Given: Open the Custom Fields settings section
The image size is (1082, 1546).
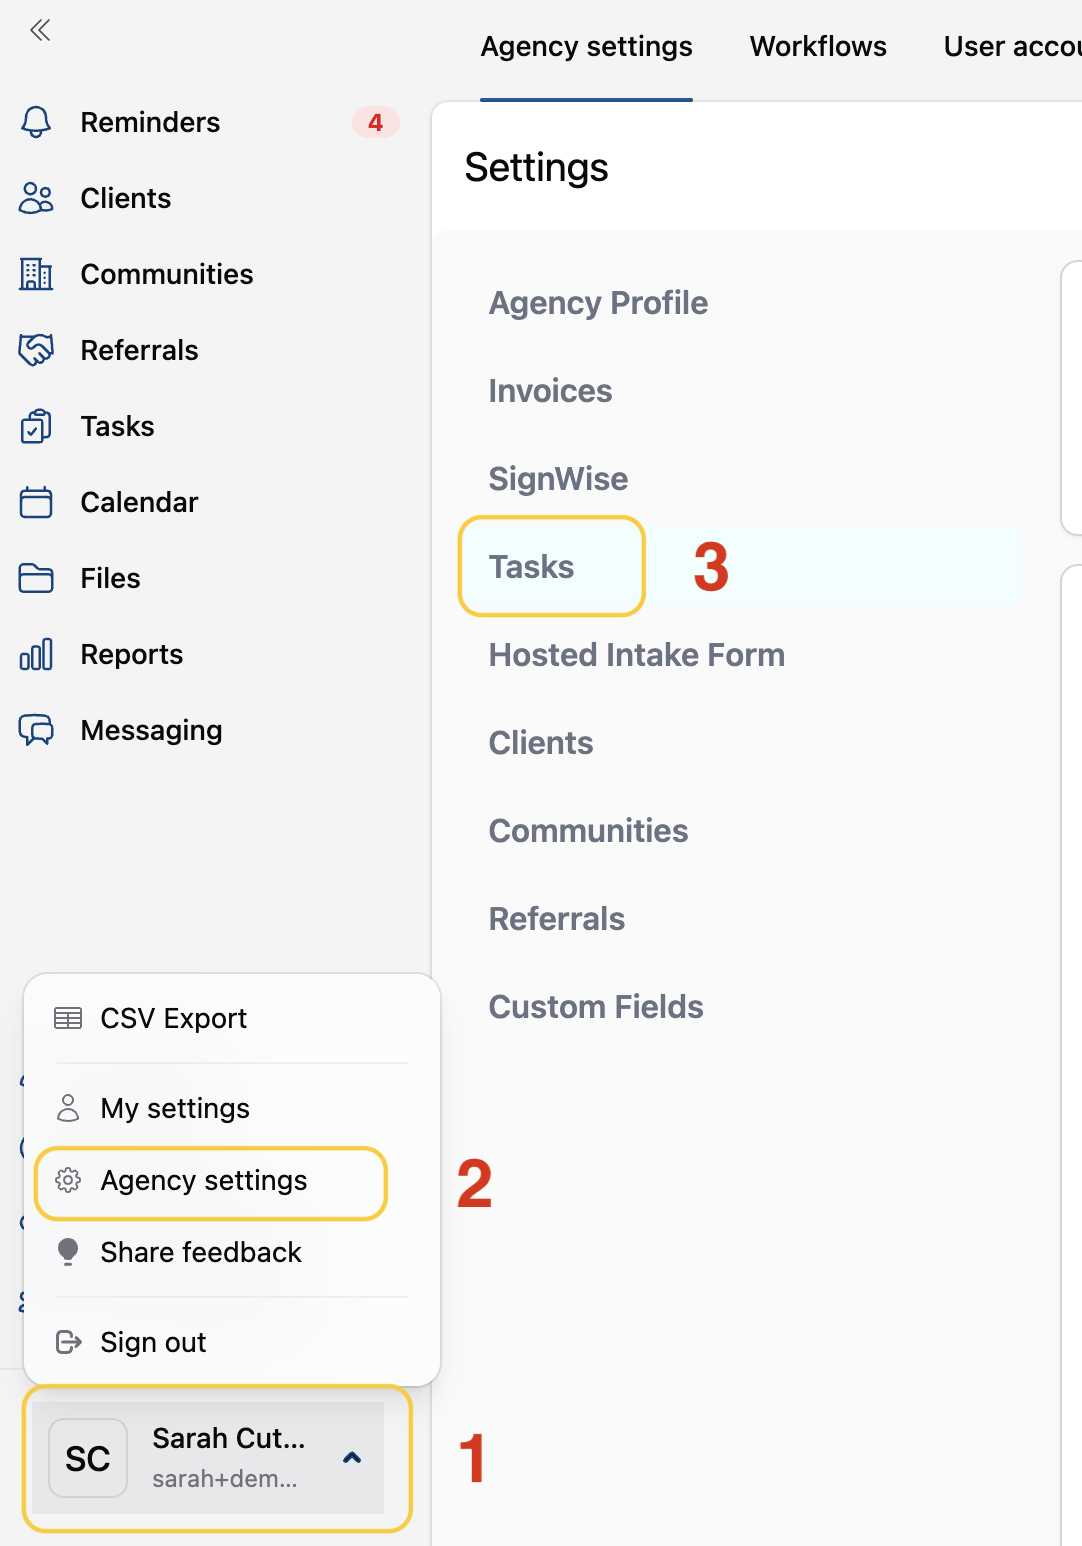Looking at the screenshot, I should pyautogui.click(x=596, y=1007).
